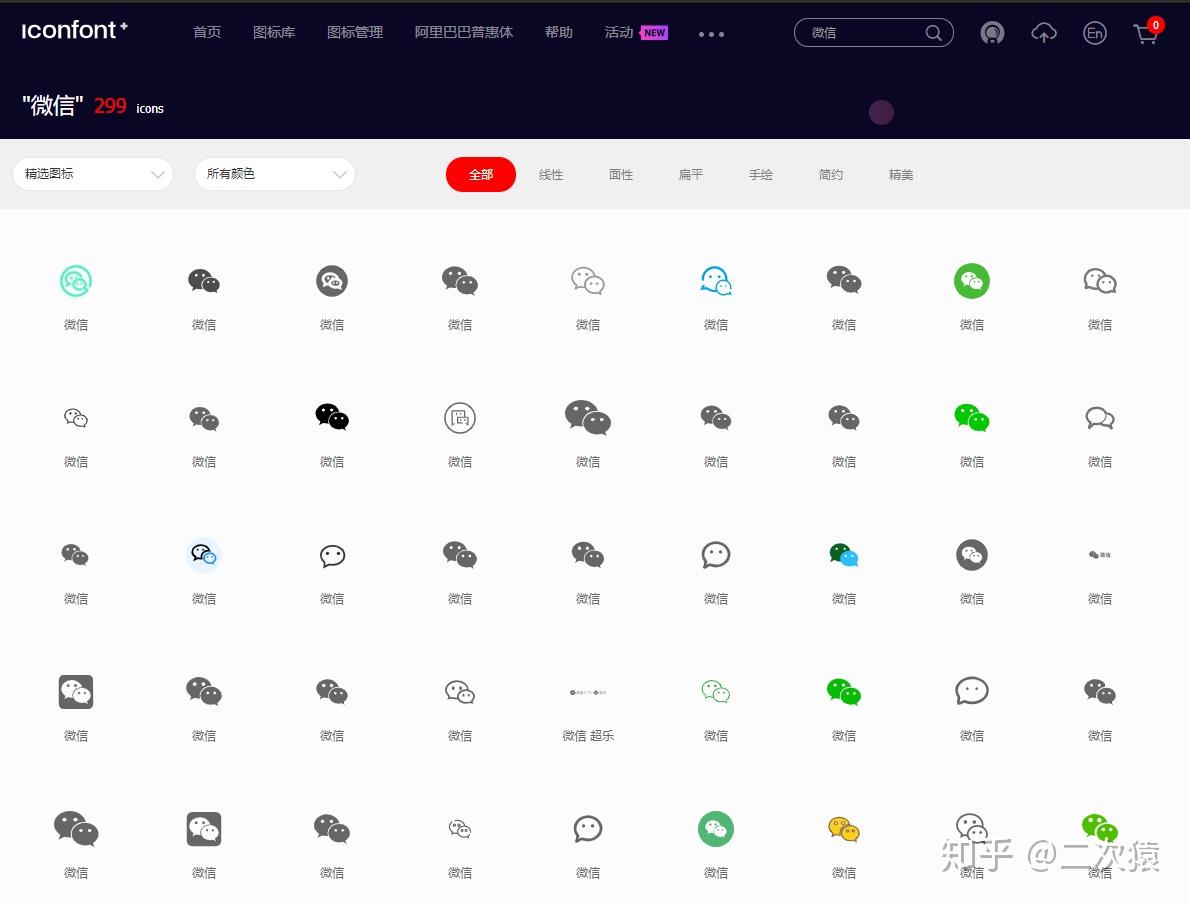This screenshot has height=904, width=1190.
Task: Select the bright green WeChat icon in second row
Action: 971,417
